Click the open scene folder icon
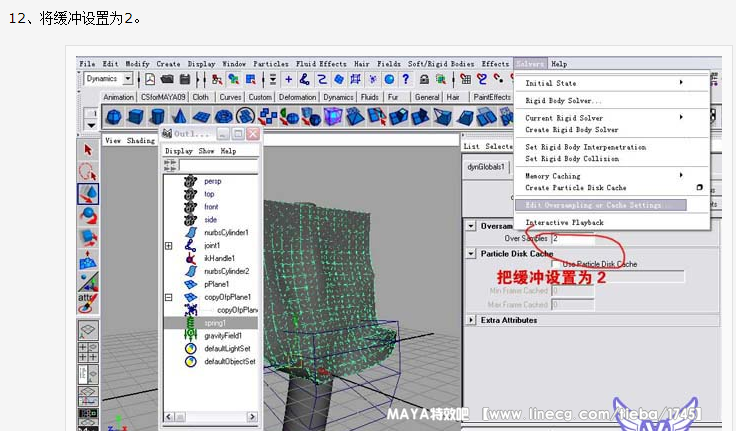 point(167,79)
